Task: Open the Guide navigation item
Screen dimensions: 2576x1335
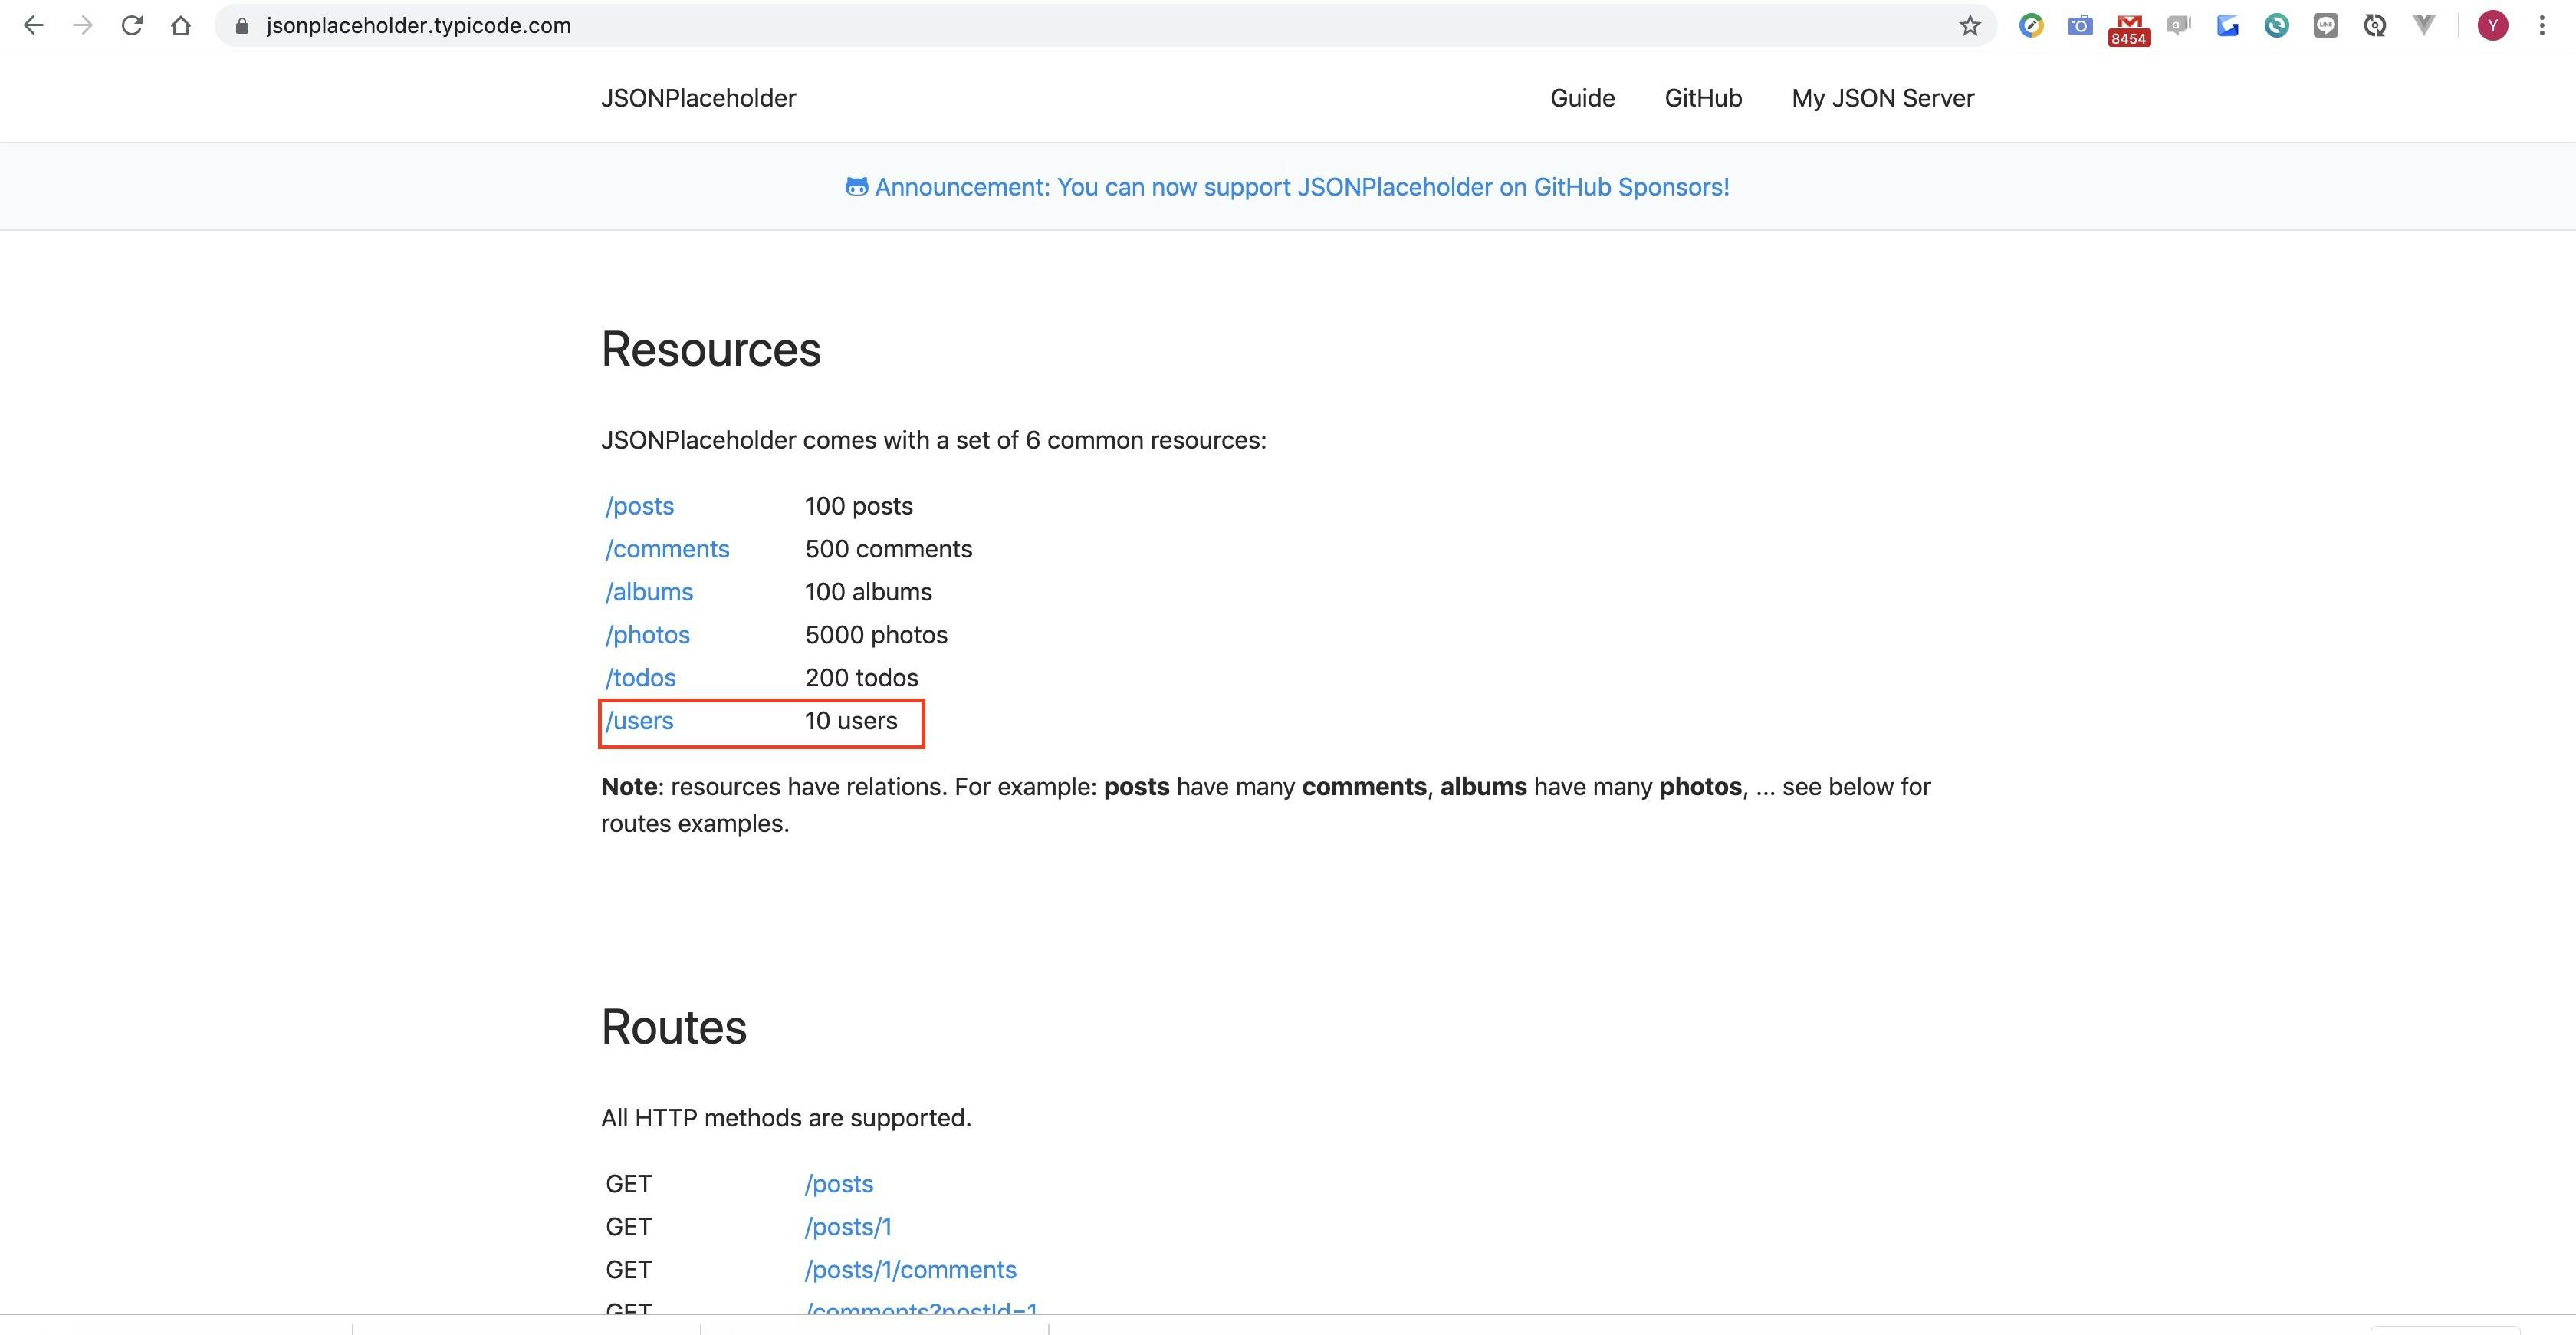Action: tap(1582, 98)
